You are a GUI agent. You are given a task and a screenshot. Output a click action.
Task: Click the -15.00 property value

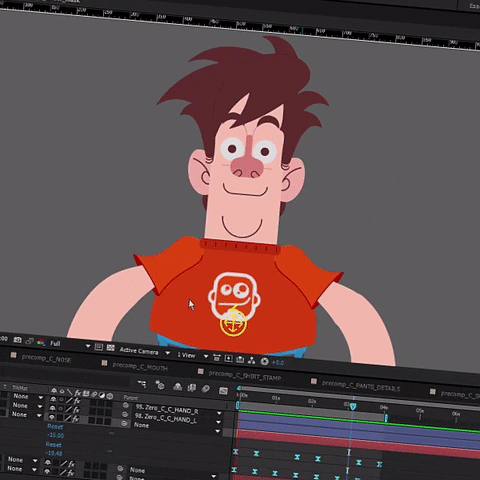pyautogui.click(x=55, y=435)
